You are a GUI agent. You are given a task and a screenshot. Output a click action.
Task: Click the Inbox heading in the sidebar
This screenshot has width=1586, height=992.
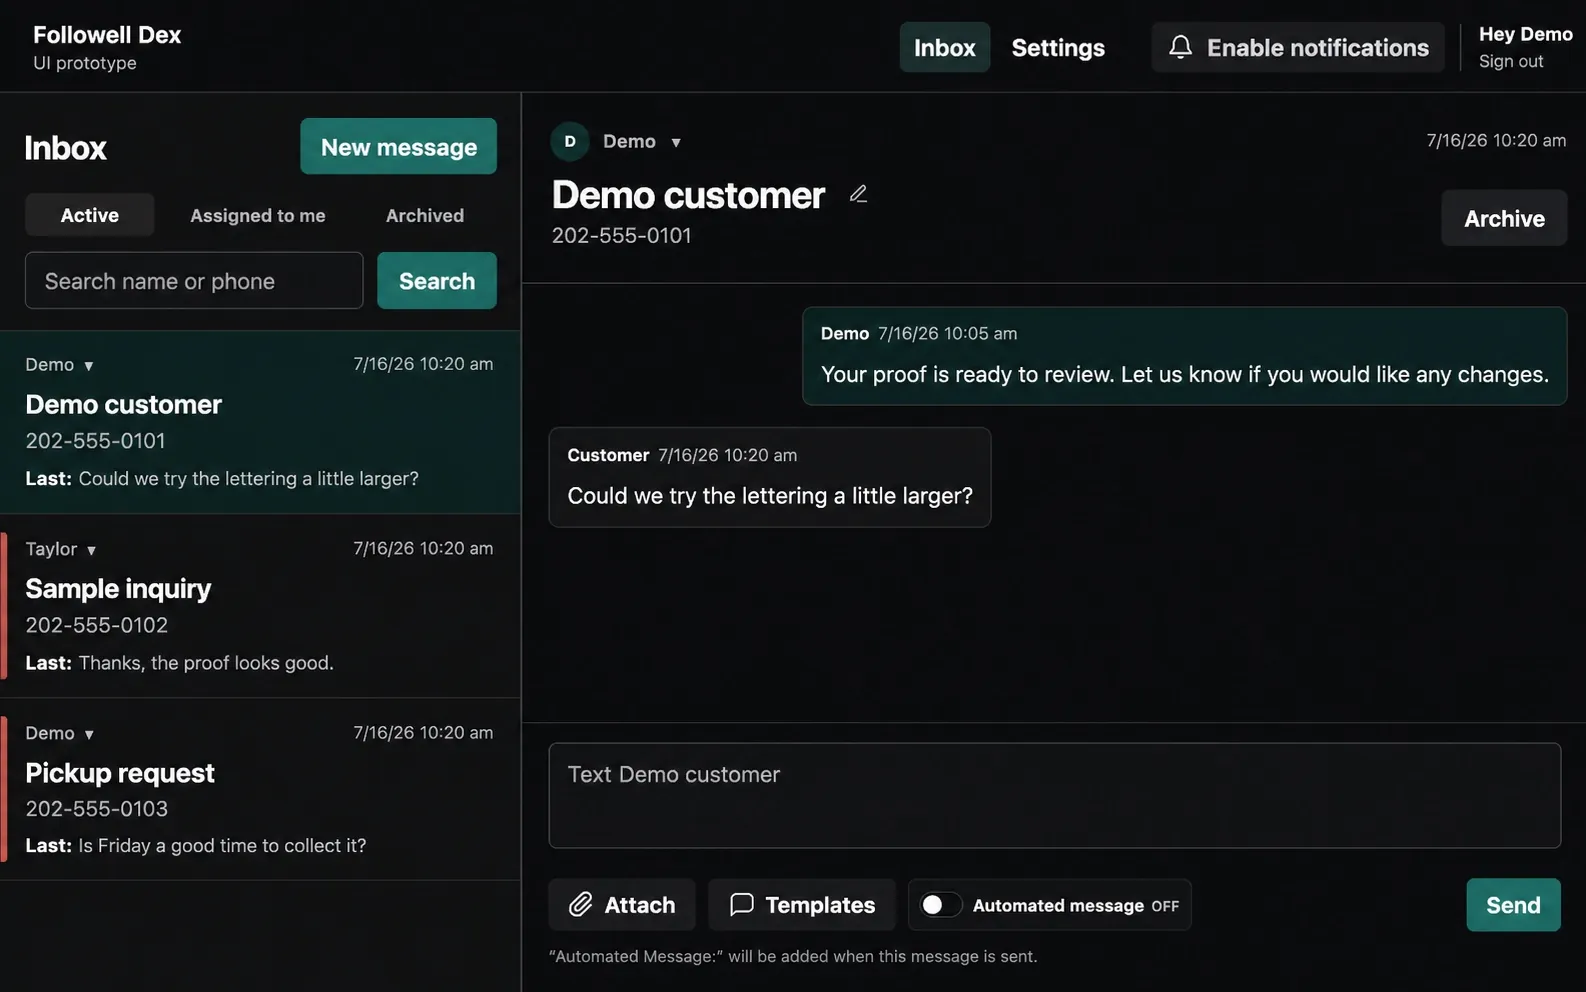(66, 148)
